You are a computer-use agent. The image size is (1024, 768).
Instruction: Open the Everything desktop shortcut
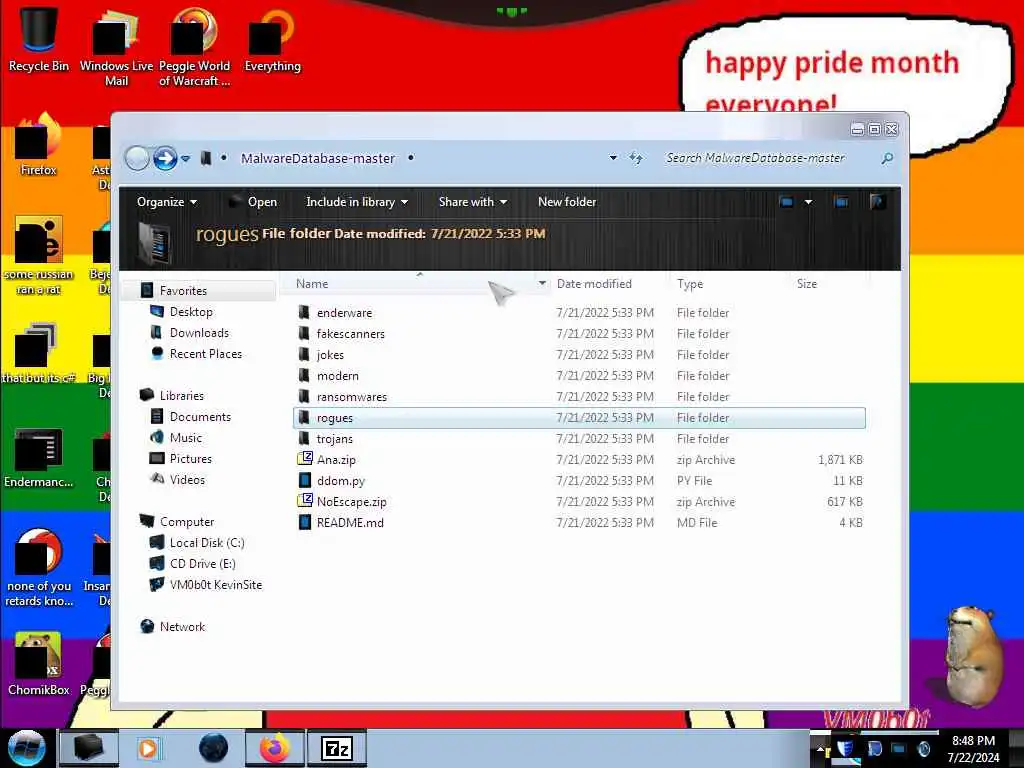(x=272, y=39)
